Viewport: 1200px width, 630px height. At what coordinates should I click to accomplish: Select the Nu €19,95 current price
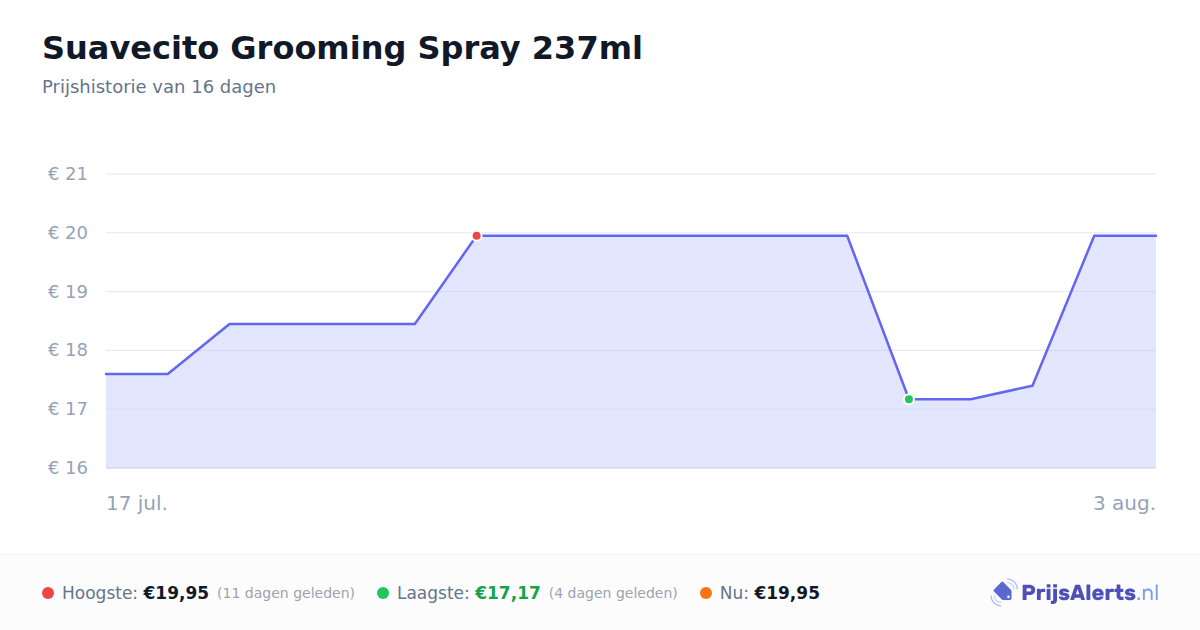(x=787, y=593)
